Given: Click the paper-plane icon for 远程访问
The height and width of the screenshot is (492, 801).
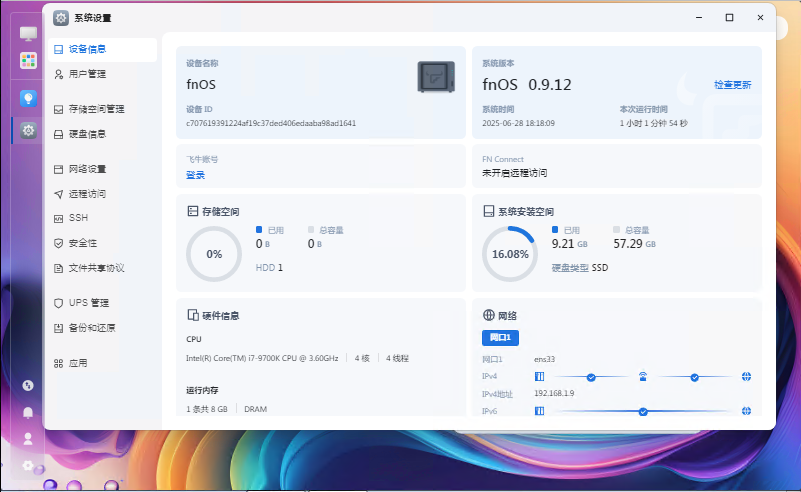Looking at the screenshot, I should [59, 194].
